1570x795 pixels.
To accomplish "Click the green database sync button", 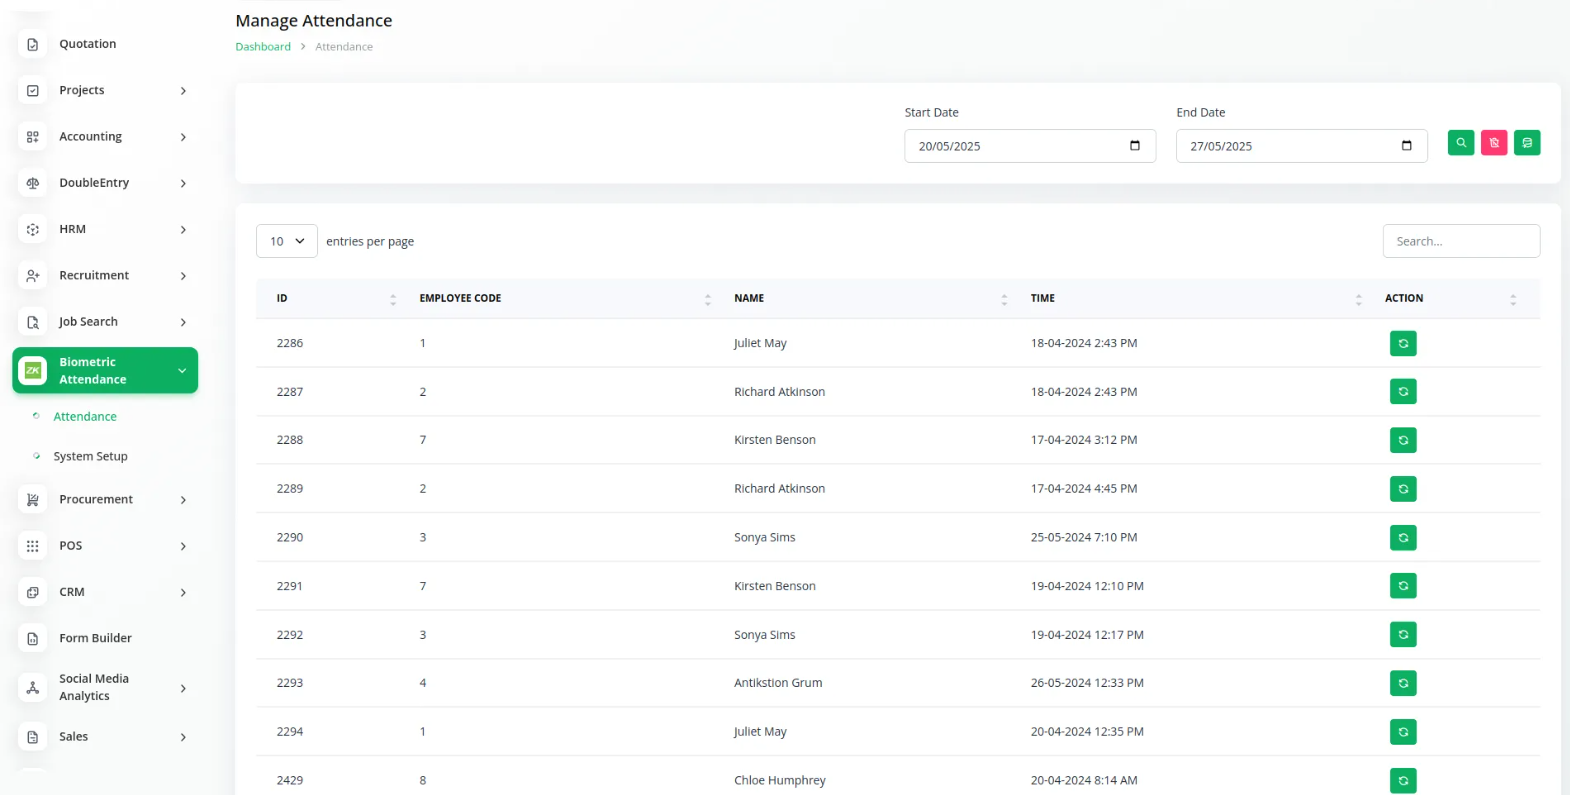I will [1527, 143].
